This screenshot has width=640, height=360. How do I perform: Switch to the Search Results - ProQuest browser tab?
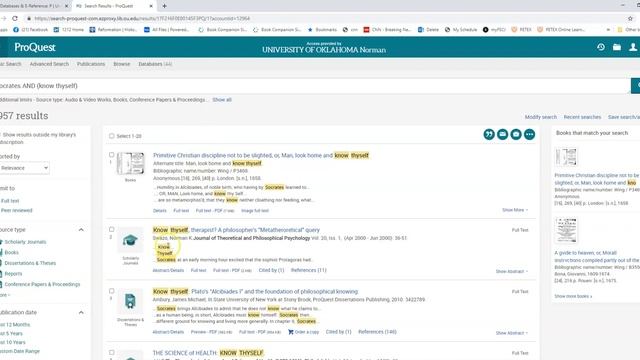[x=113, y=6]
